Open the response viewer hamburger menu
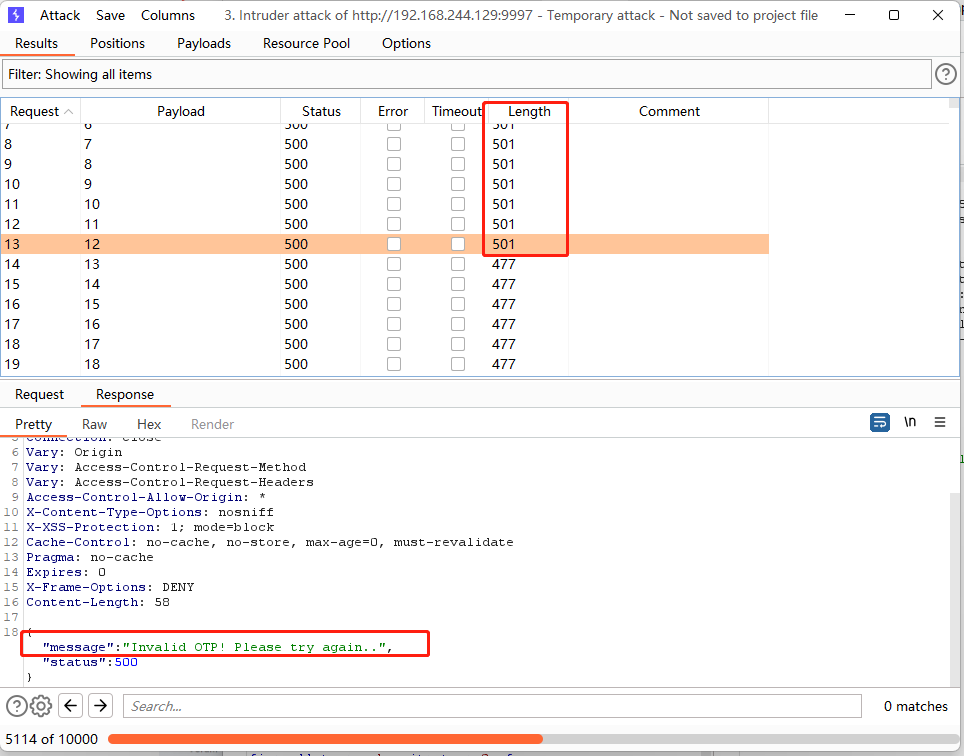 [x=940, y=422]
